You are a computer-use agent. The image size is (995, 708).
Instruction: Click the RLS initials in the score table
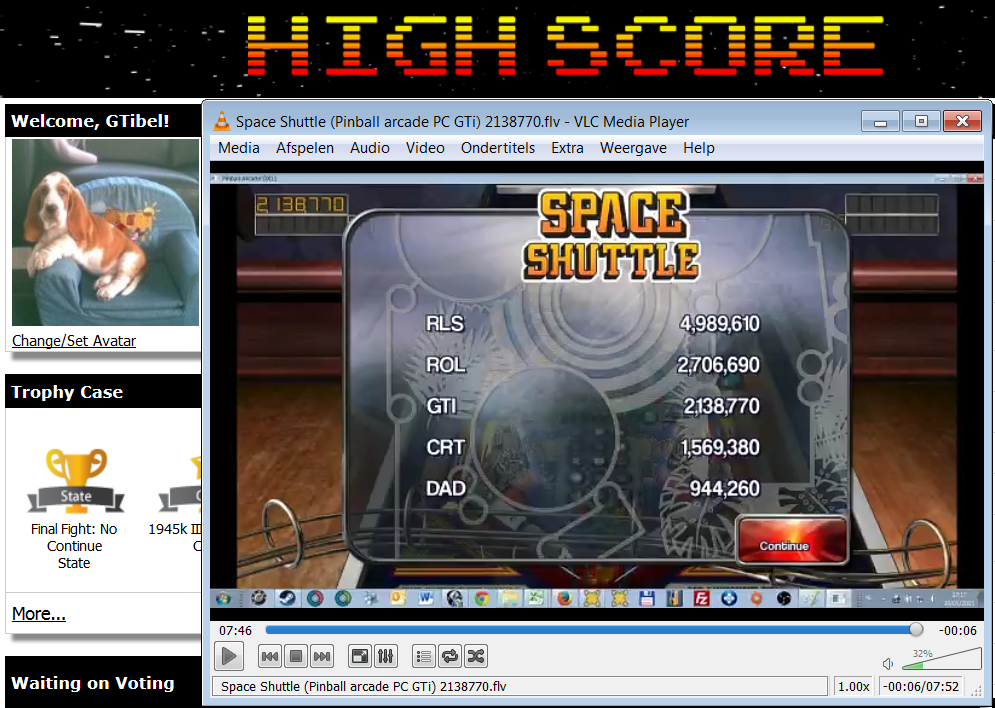point(445,324)
